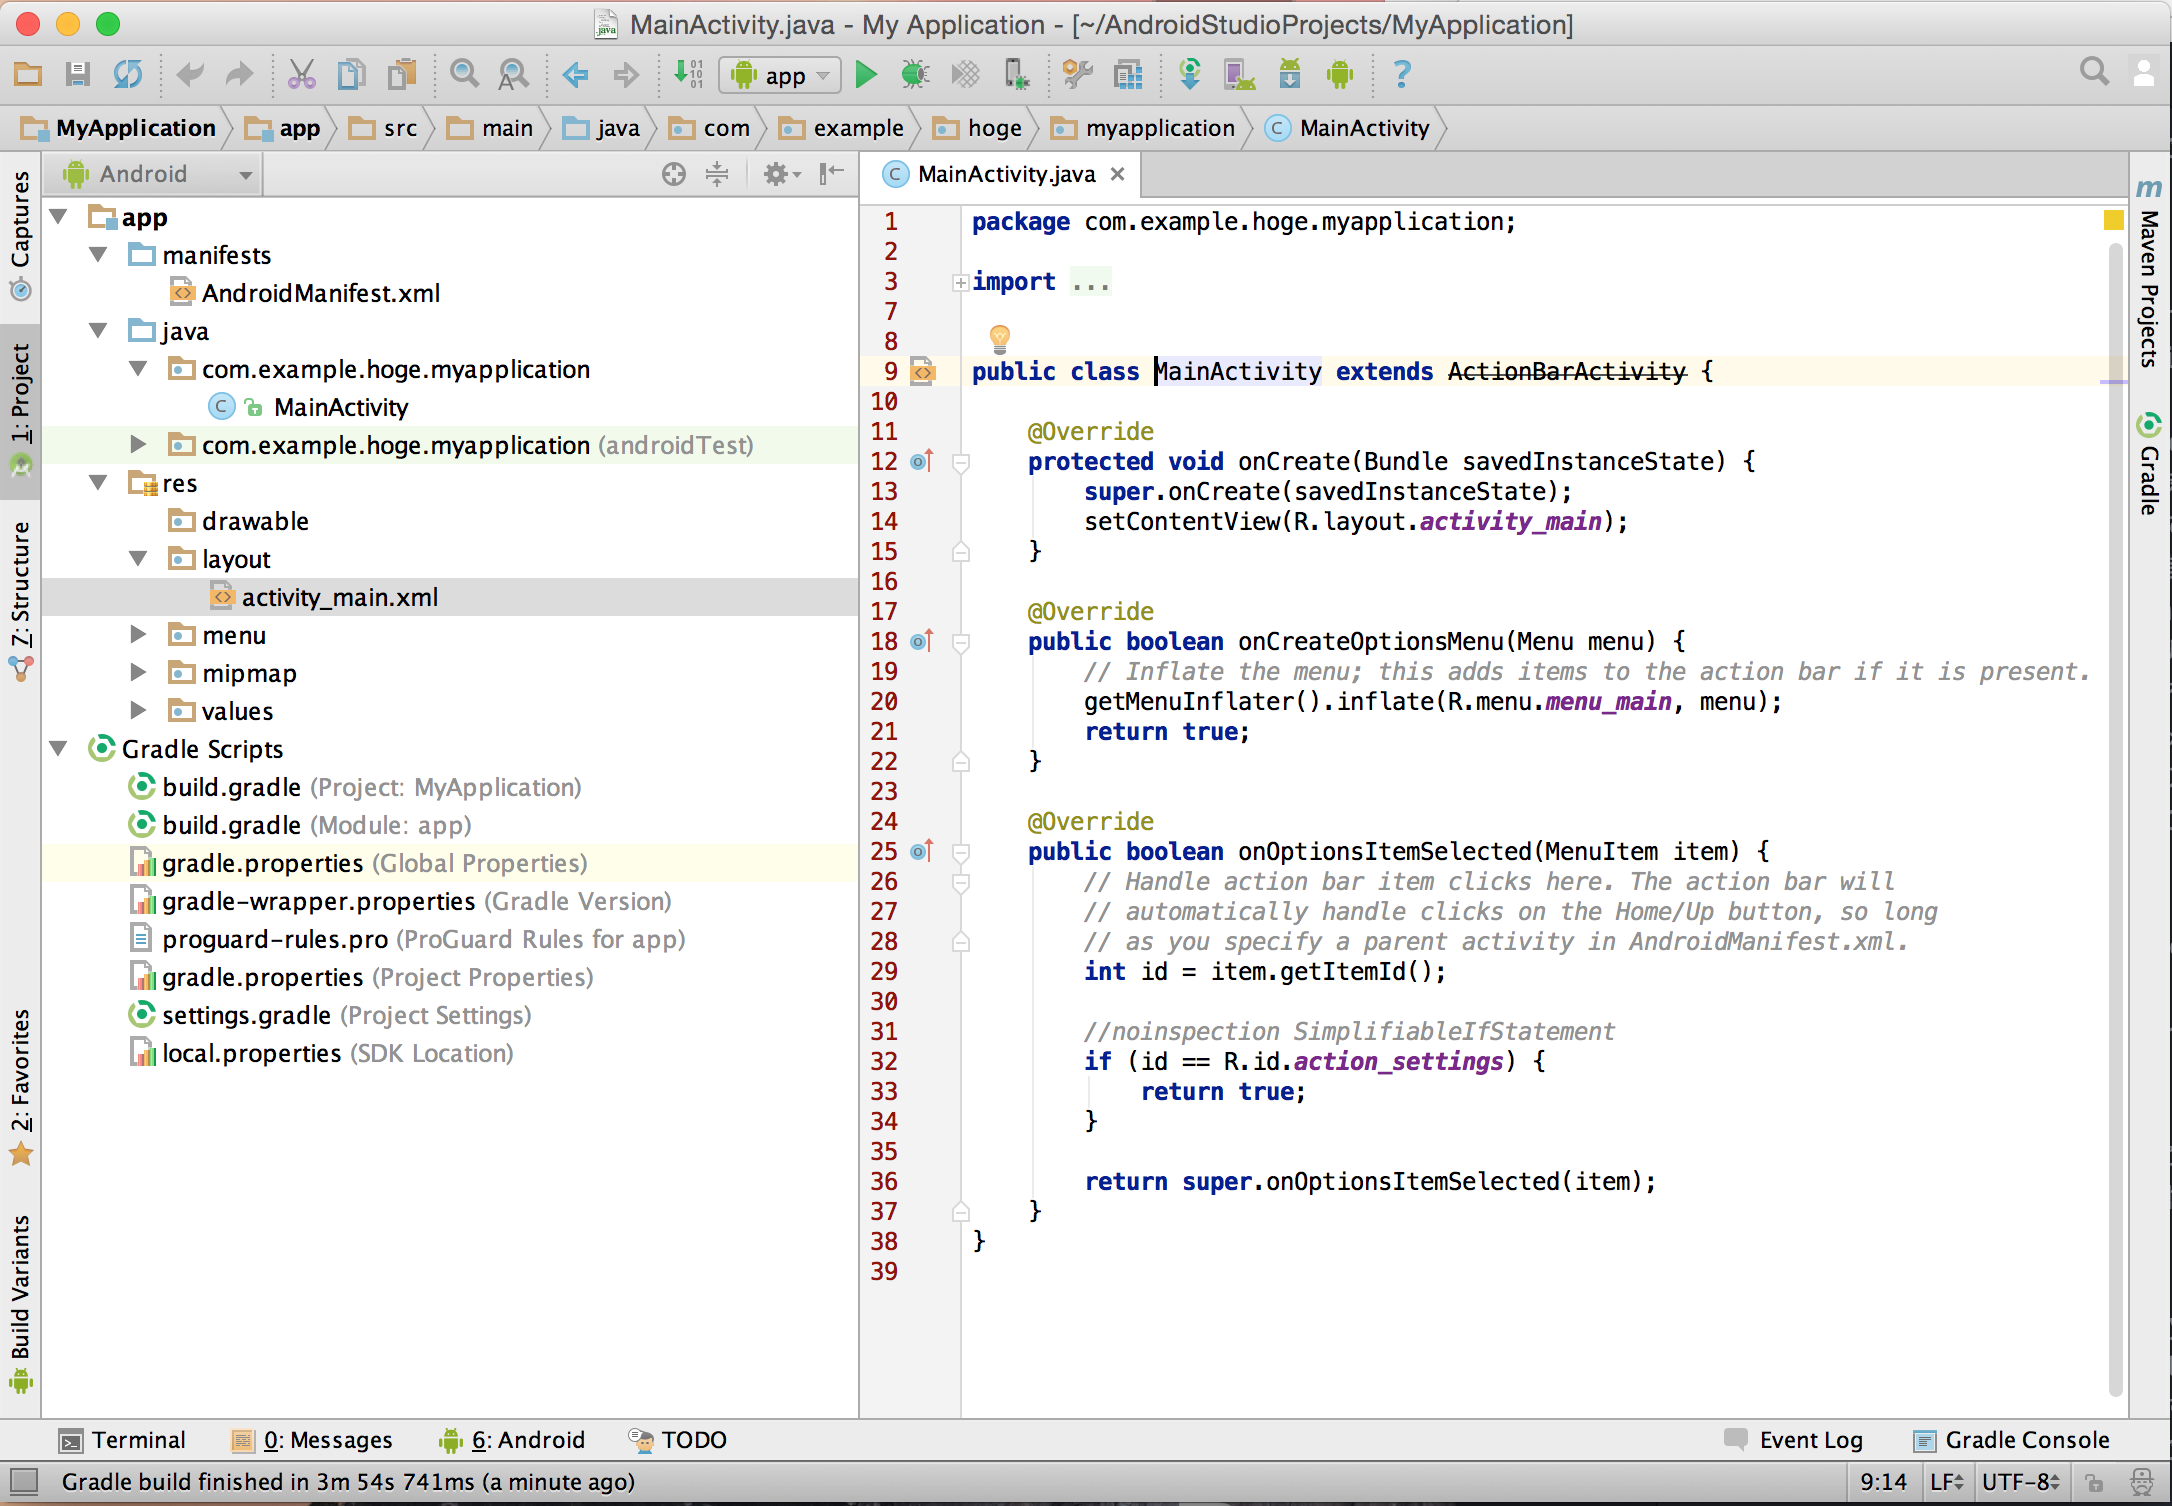Open the 6: Android tab
2172x1506 pixels.
click(x=512, y=1440)
